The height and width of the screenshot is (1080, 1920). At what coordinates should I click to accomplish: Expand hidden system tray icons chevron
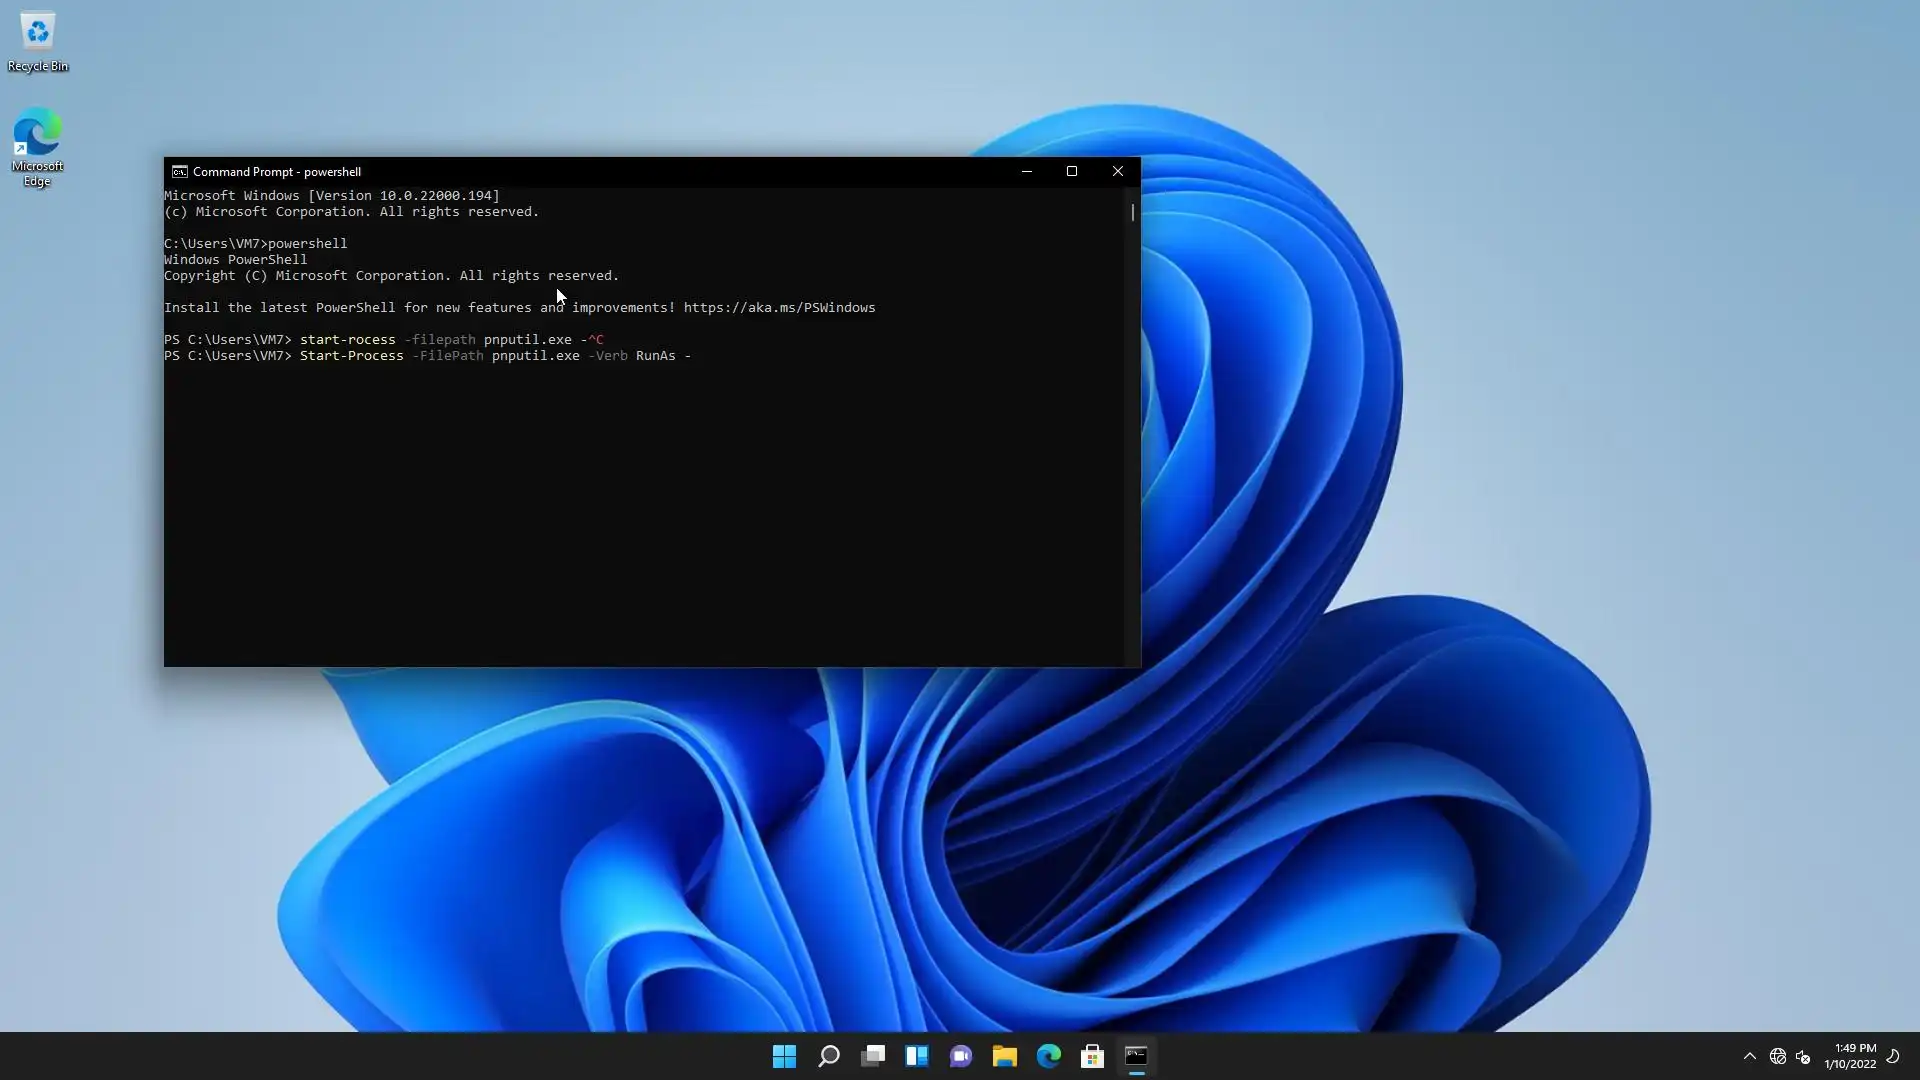coord(1749,1056)
